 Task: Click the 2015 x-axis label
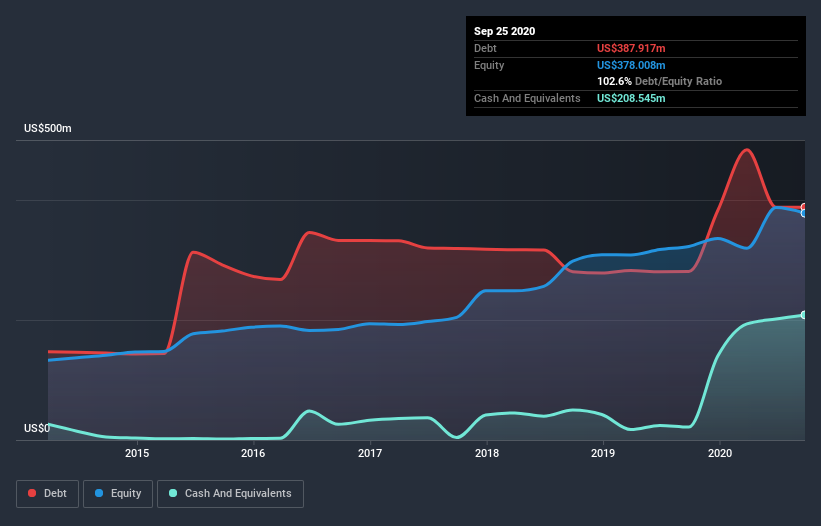(137, 453)
